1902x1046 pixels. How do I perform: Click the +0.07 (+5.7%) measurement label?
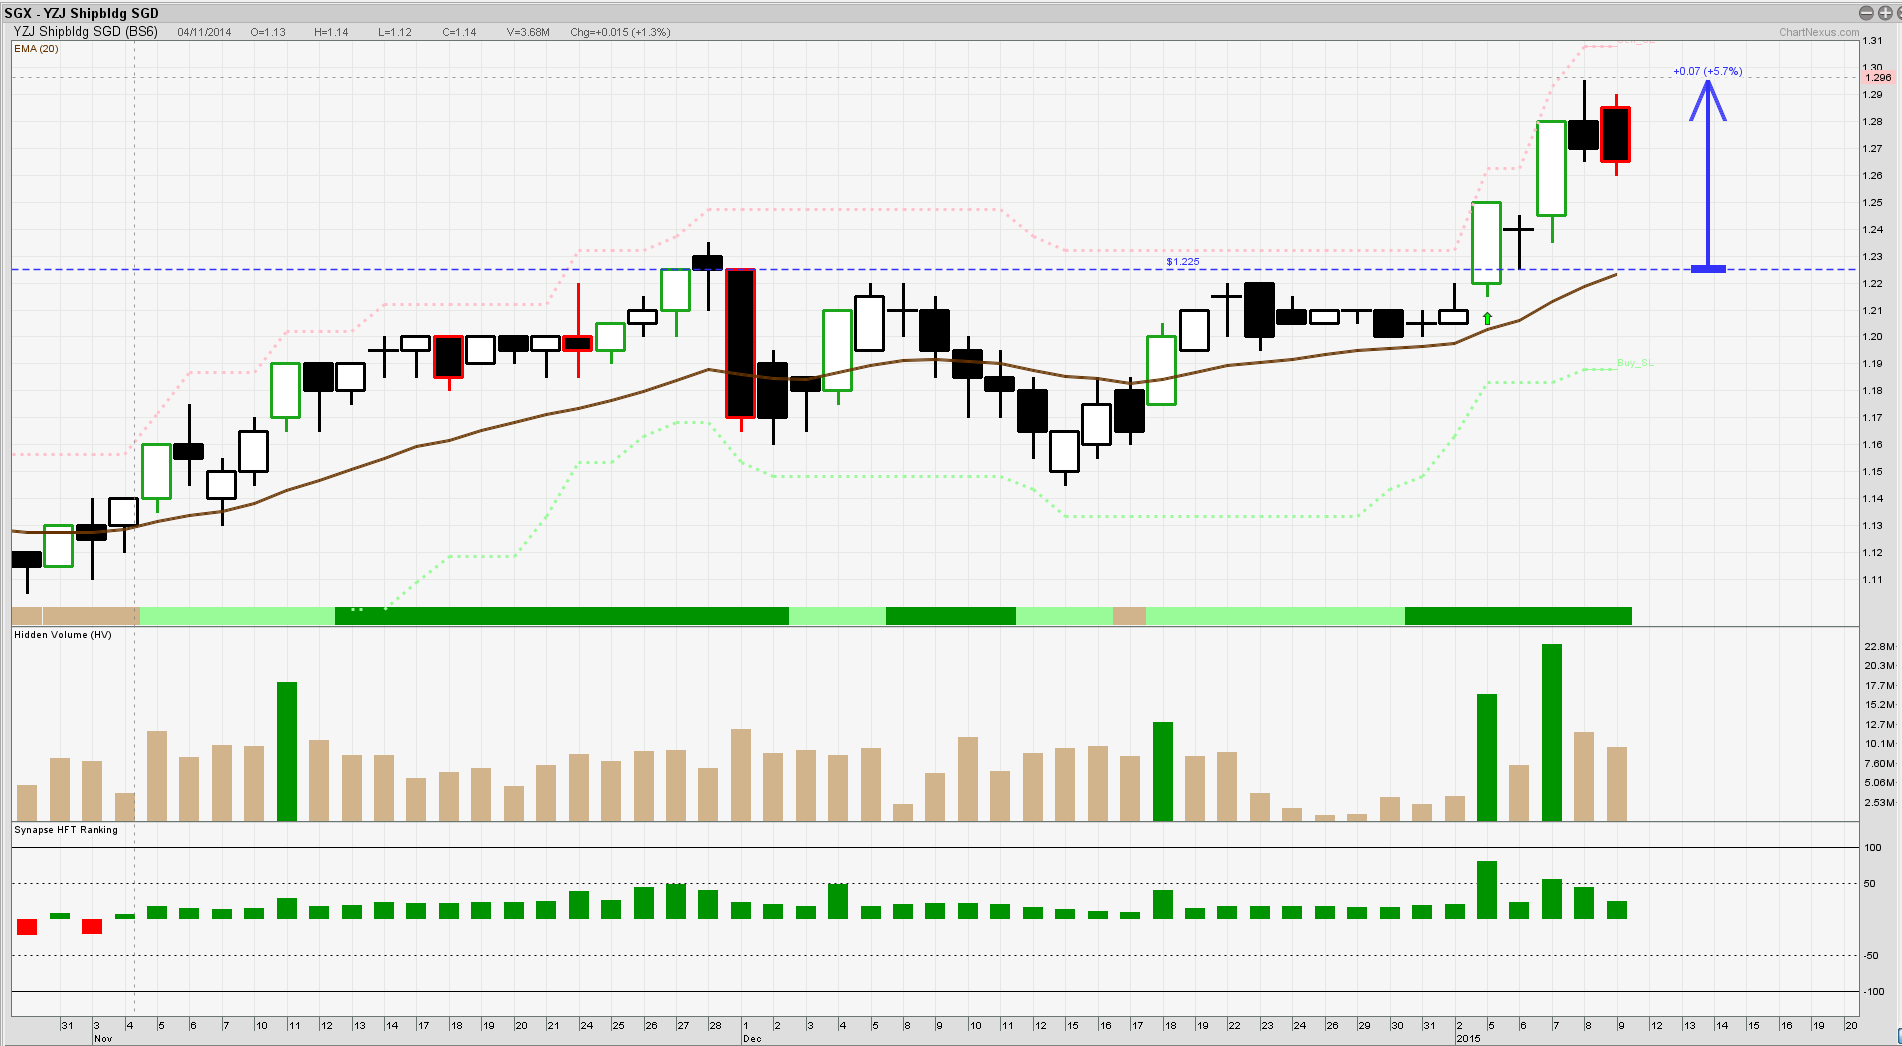(x=1707, y=71)
